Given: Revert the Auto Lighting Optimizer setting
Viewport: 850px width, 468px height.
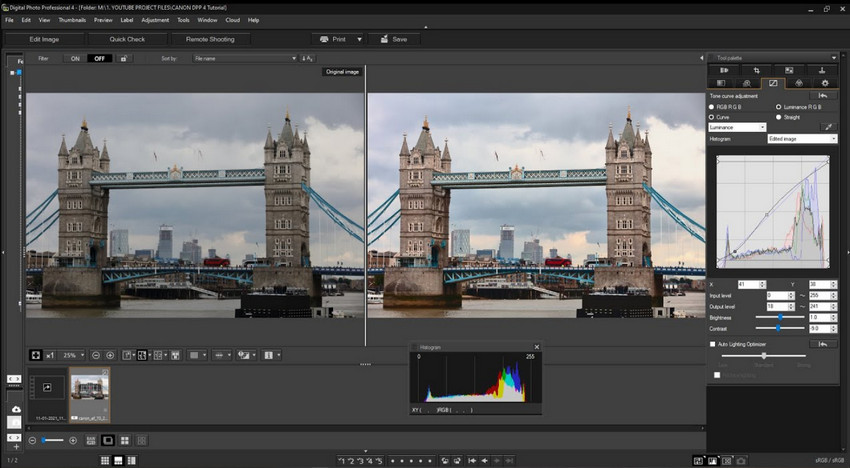Looking at the screenshot, I should [822, 344].
